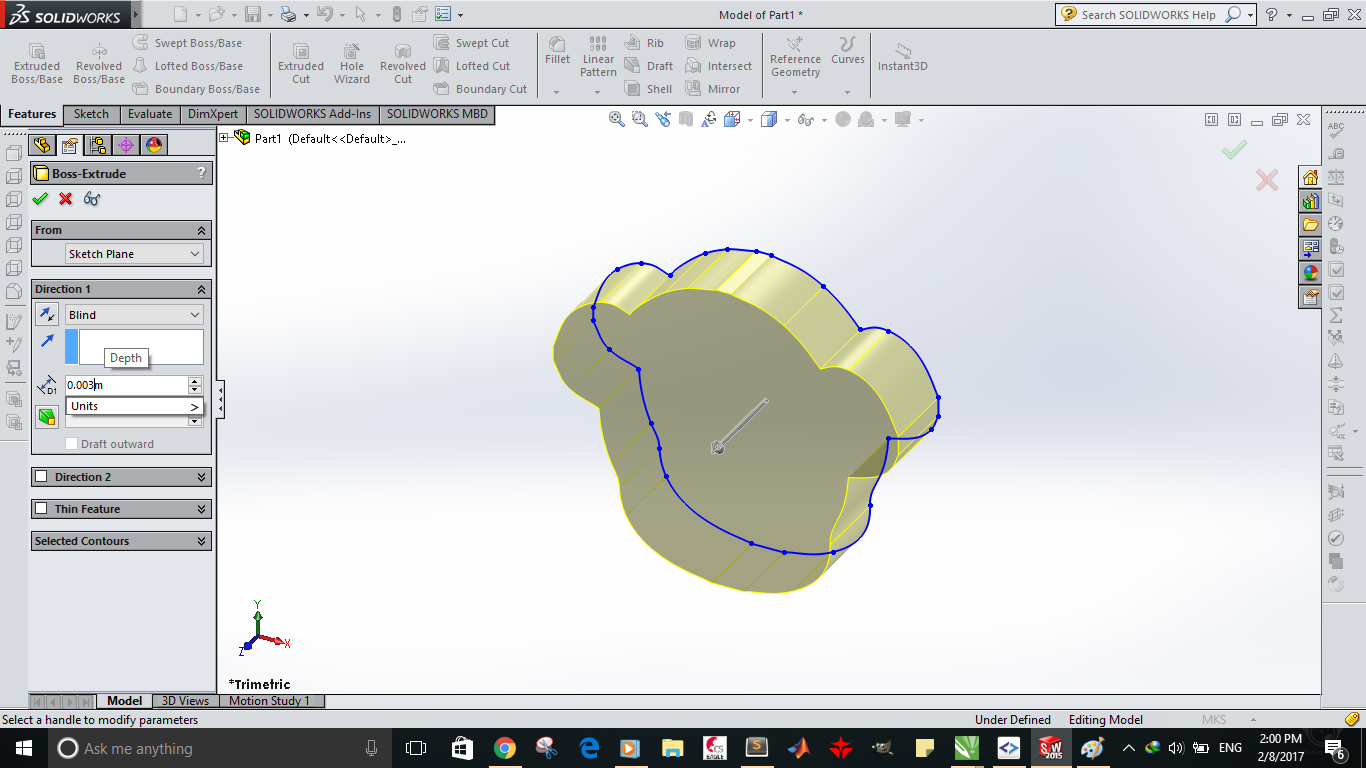Select the Linear Pattern tool
Viewport: 1366px width, 768px height.
coord(598,57)
